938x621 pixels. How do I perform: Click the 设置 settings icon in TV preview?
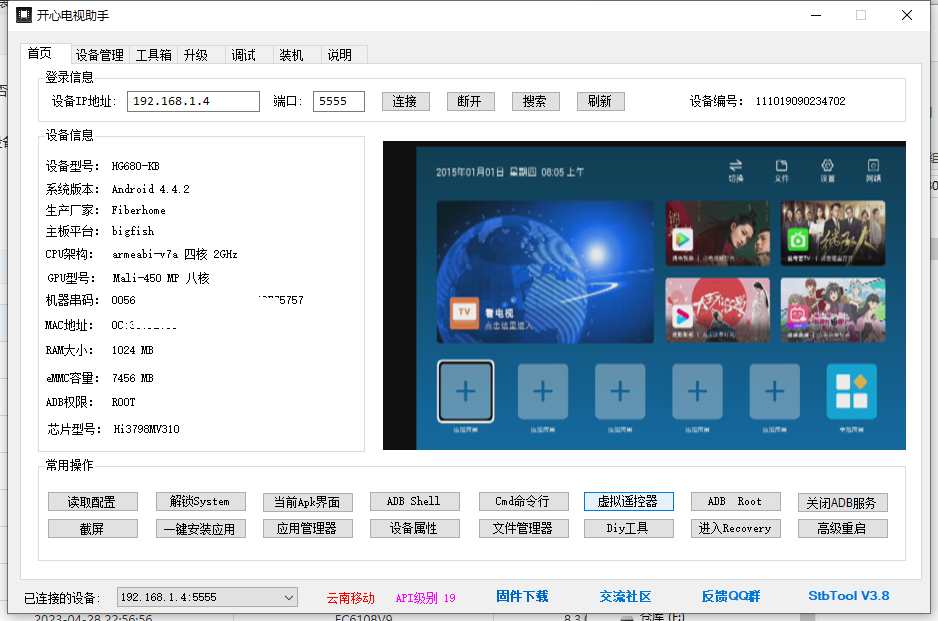pos(827,170)
